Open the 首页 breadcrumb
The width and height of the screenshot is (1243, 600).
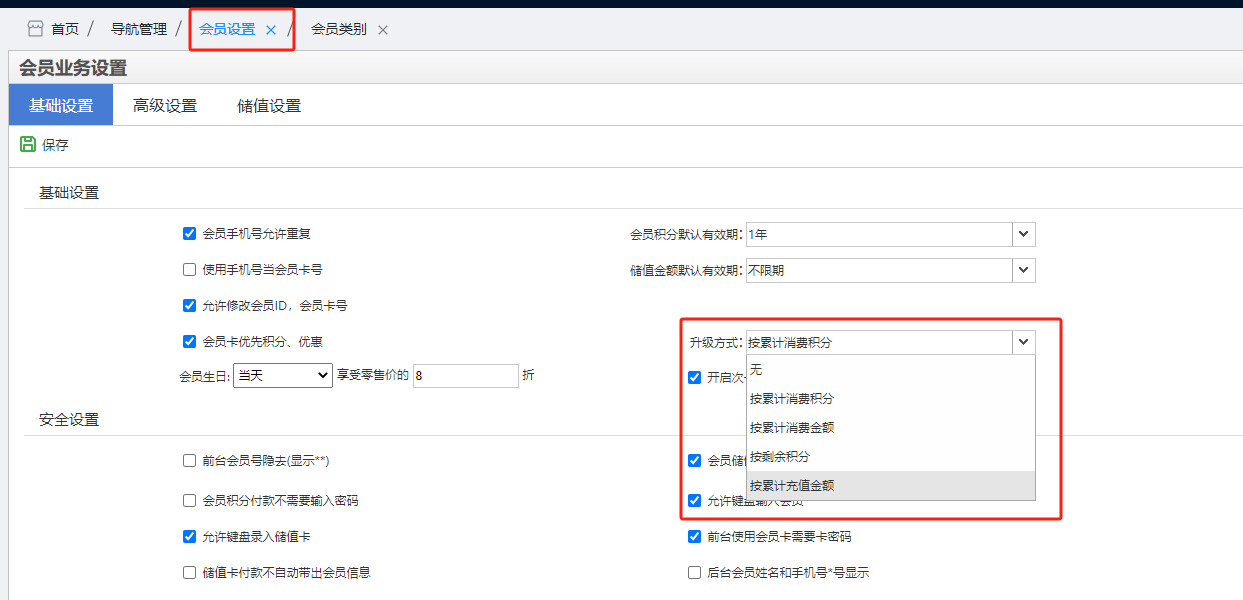coord(65,29)
